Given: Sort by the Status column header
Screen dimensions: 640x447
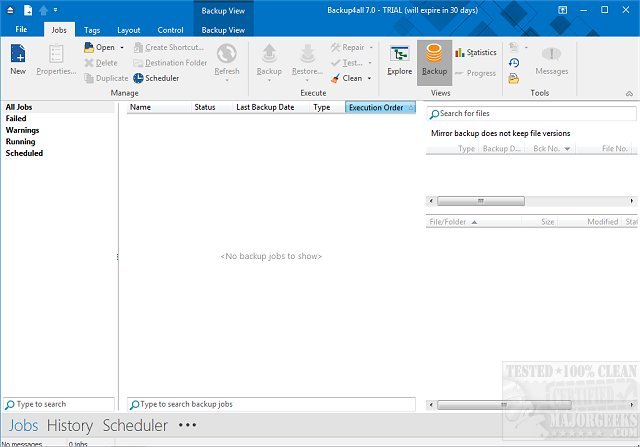Looking at the screenshot, I should (x=212, y=107).
